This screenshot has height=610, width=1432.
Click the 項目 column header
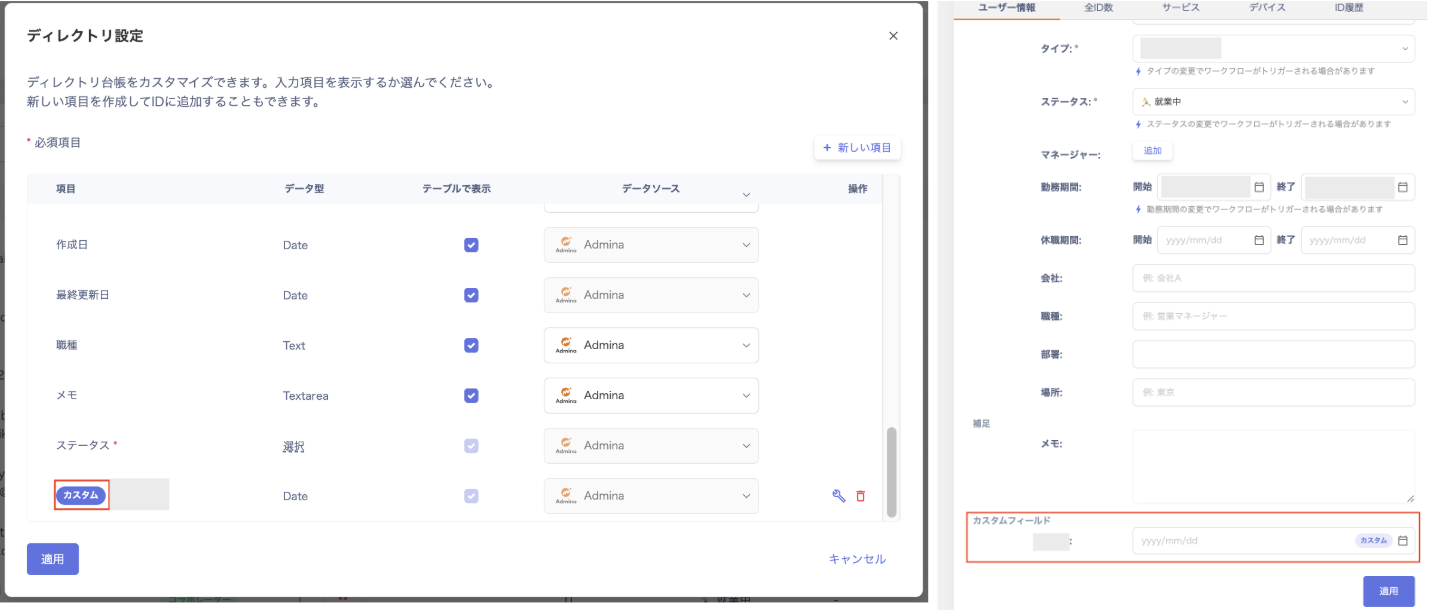click(66, 188)
